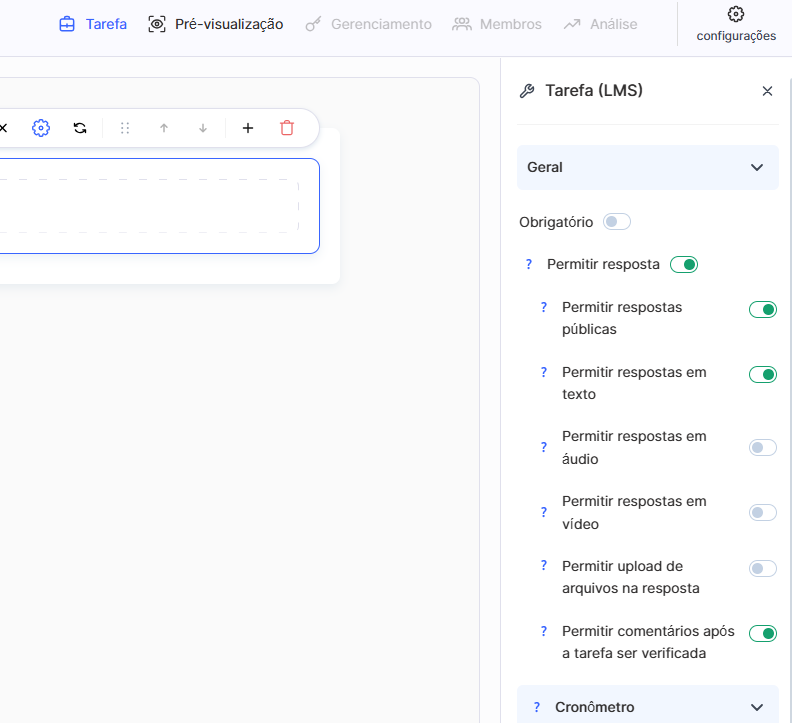Open configurações in the top right

[736, 24]
